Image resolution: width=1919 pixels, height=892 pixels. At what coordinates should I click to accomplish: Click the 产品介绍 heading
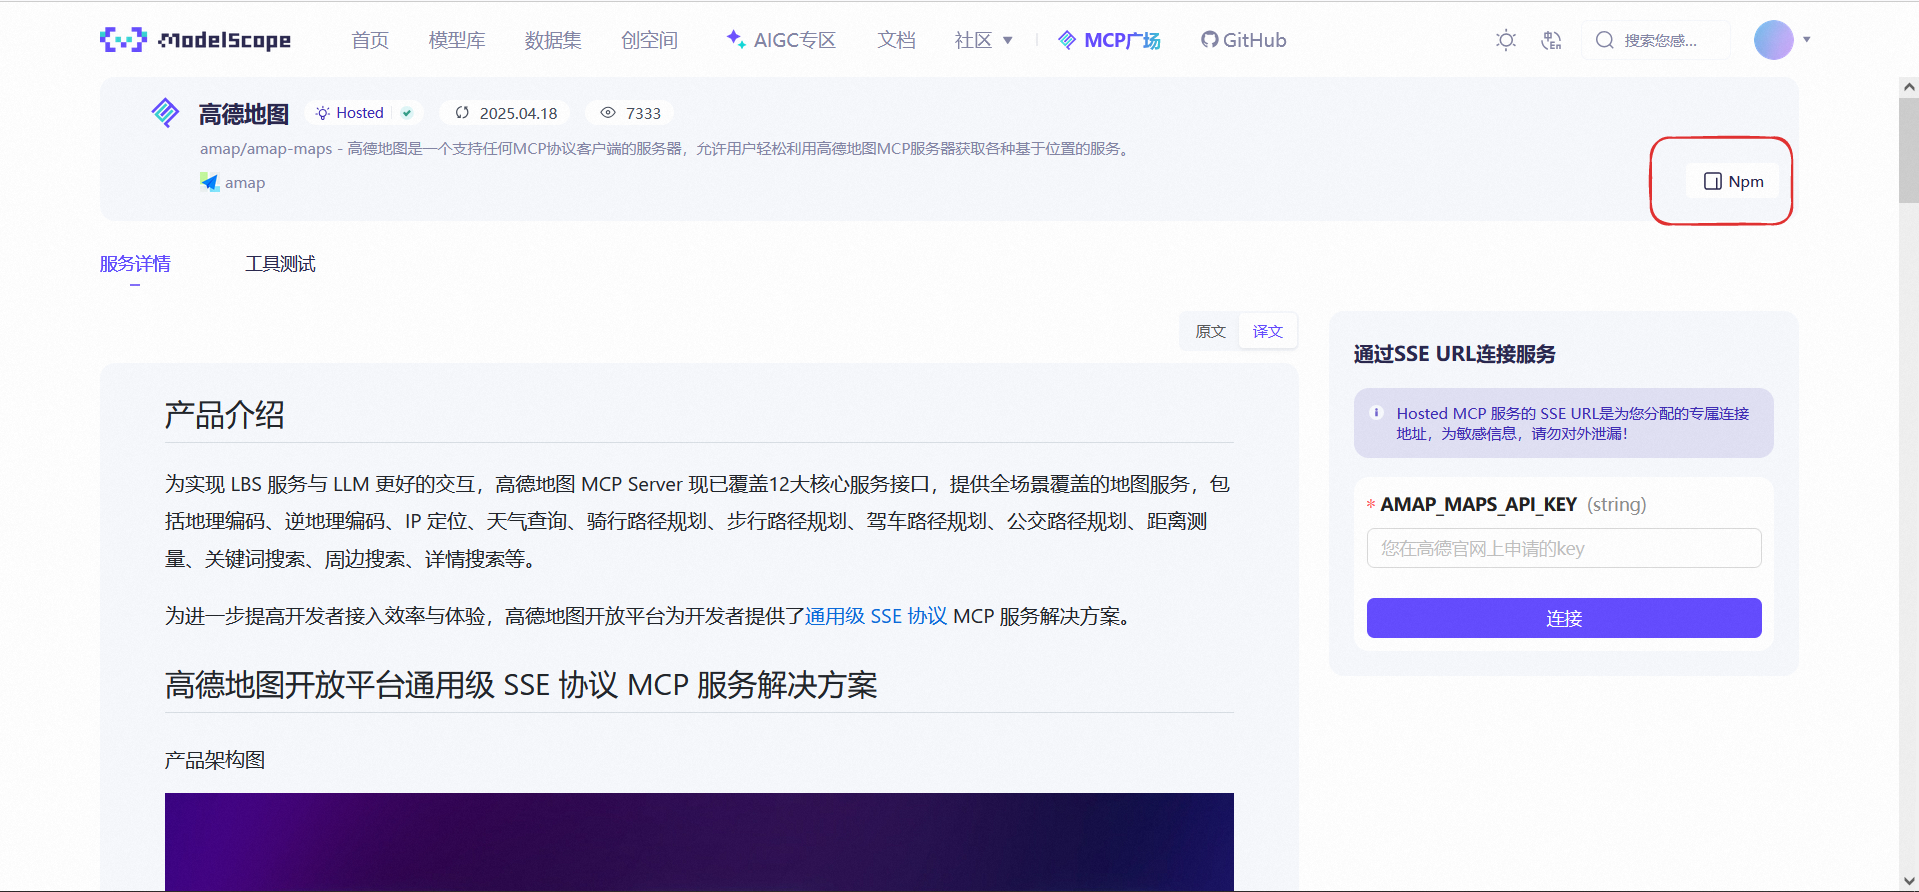click(225, 414)
